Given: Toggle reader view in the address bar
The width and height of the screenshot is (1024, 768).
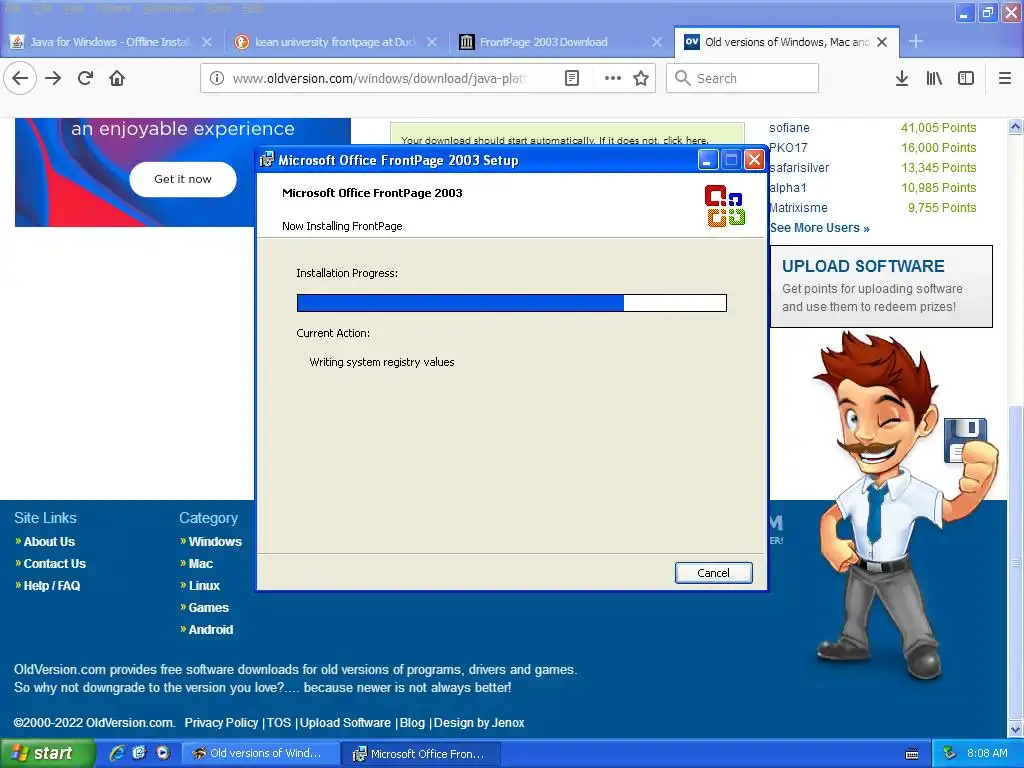Looking at the screenshot, I should coord(571,78).
